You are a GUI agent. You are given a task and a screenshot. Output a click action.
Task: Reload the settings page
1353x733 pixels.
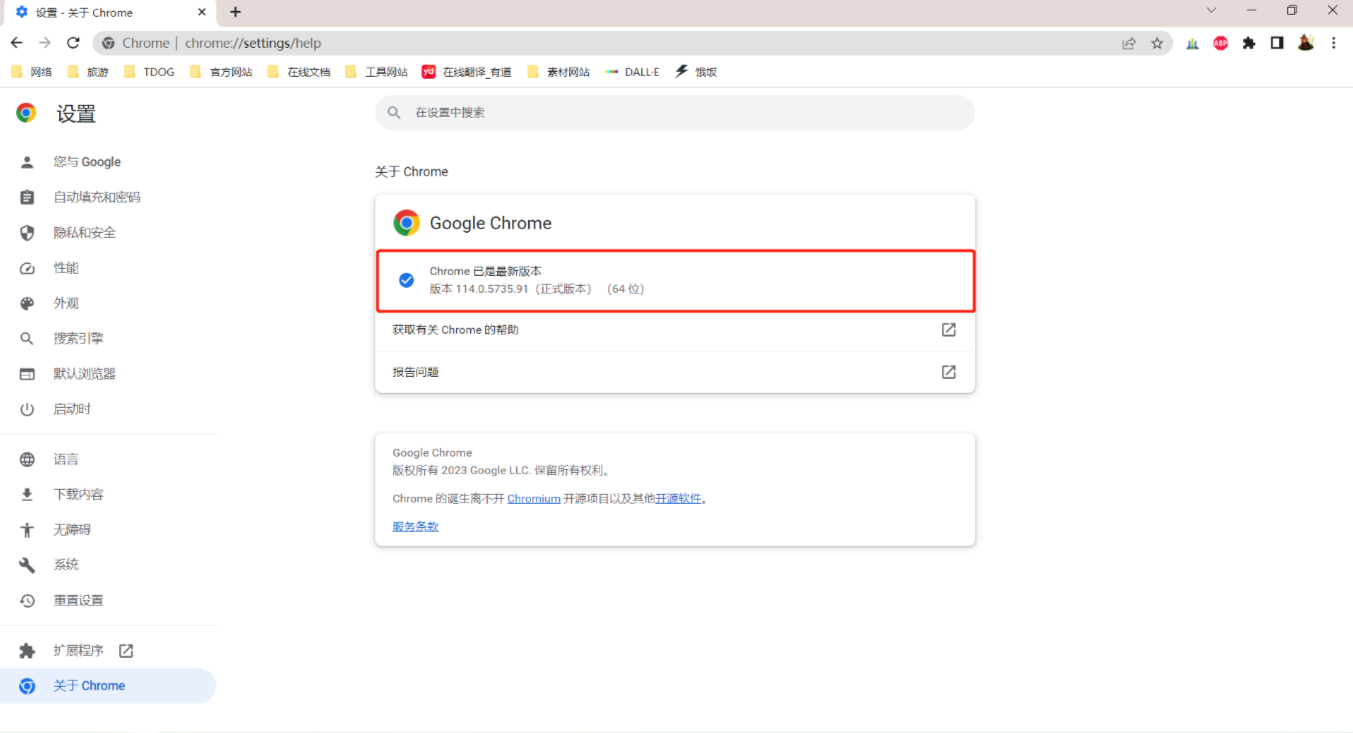click(72, 43)
